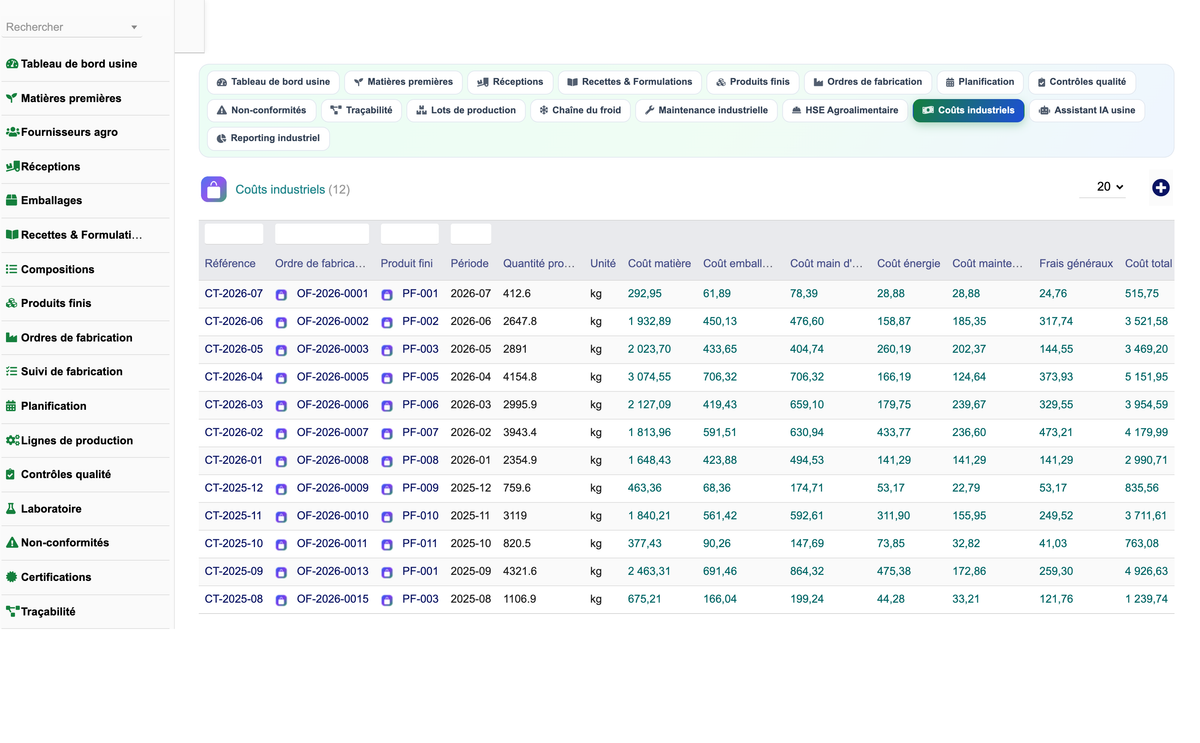Select the Coûts industriels tab
Viewport: 1200px width, 743px height.
[968, 110]
